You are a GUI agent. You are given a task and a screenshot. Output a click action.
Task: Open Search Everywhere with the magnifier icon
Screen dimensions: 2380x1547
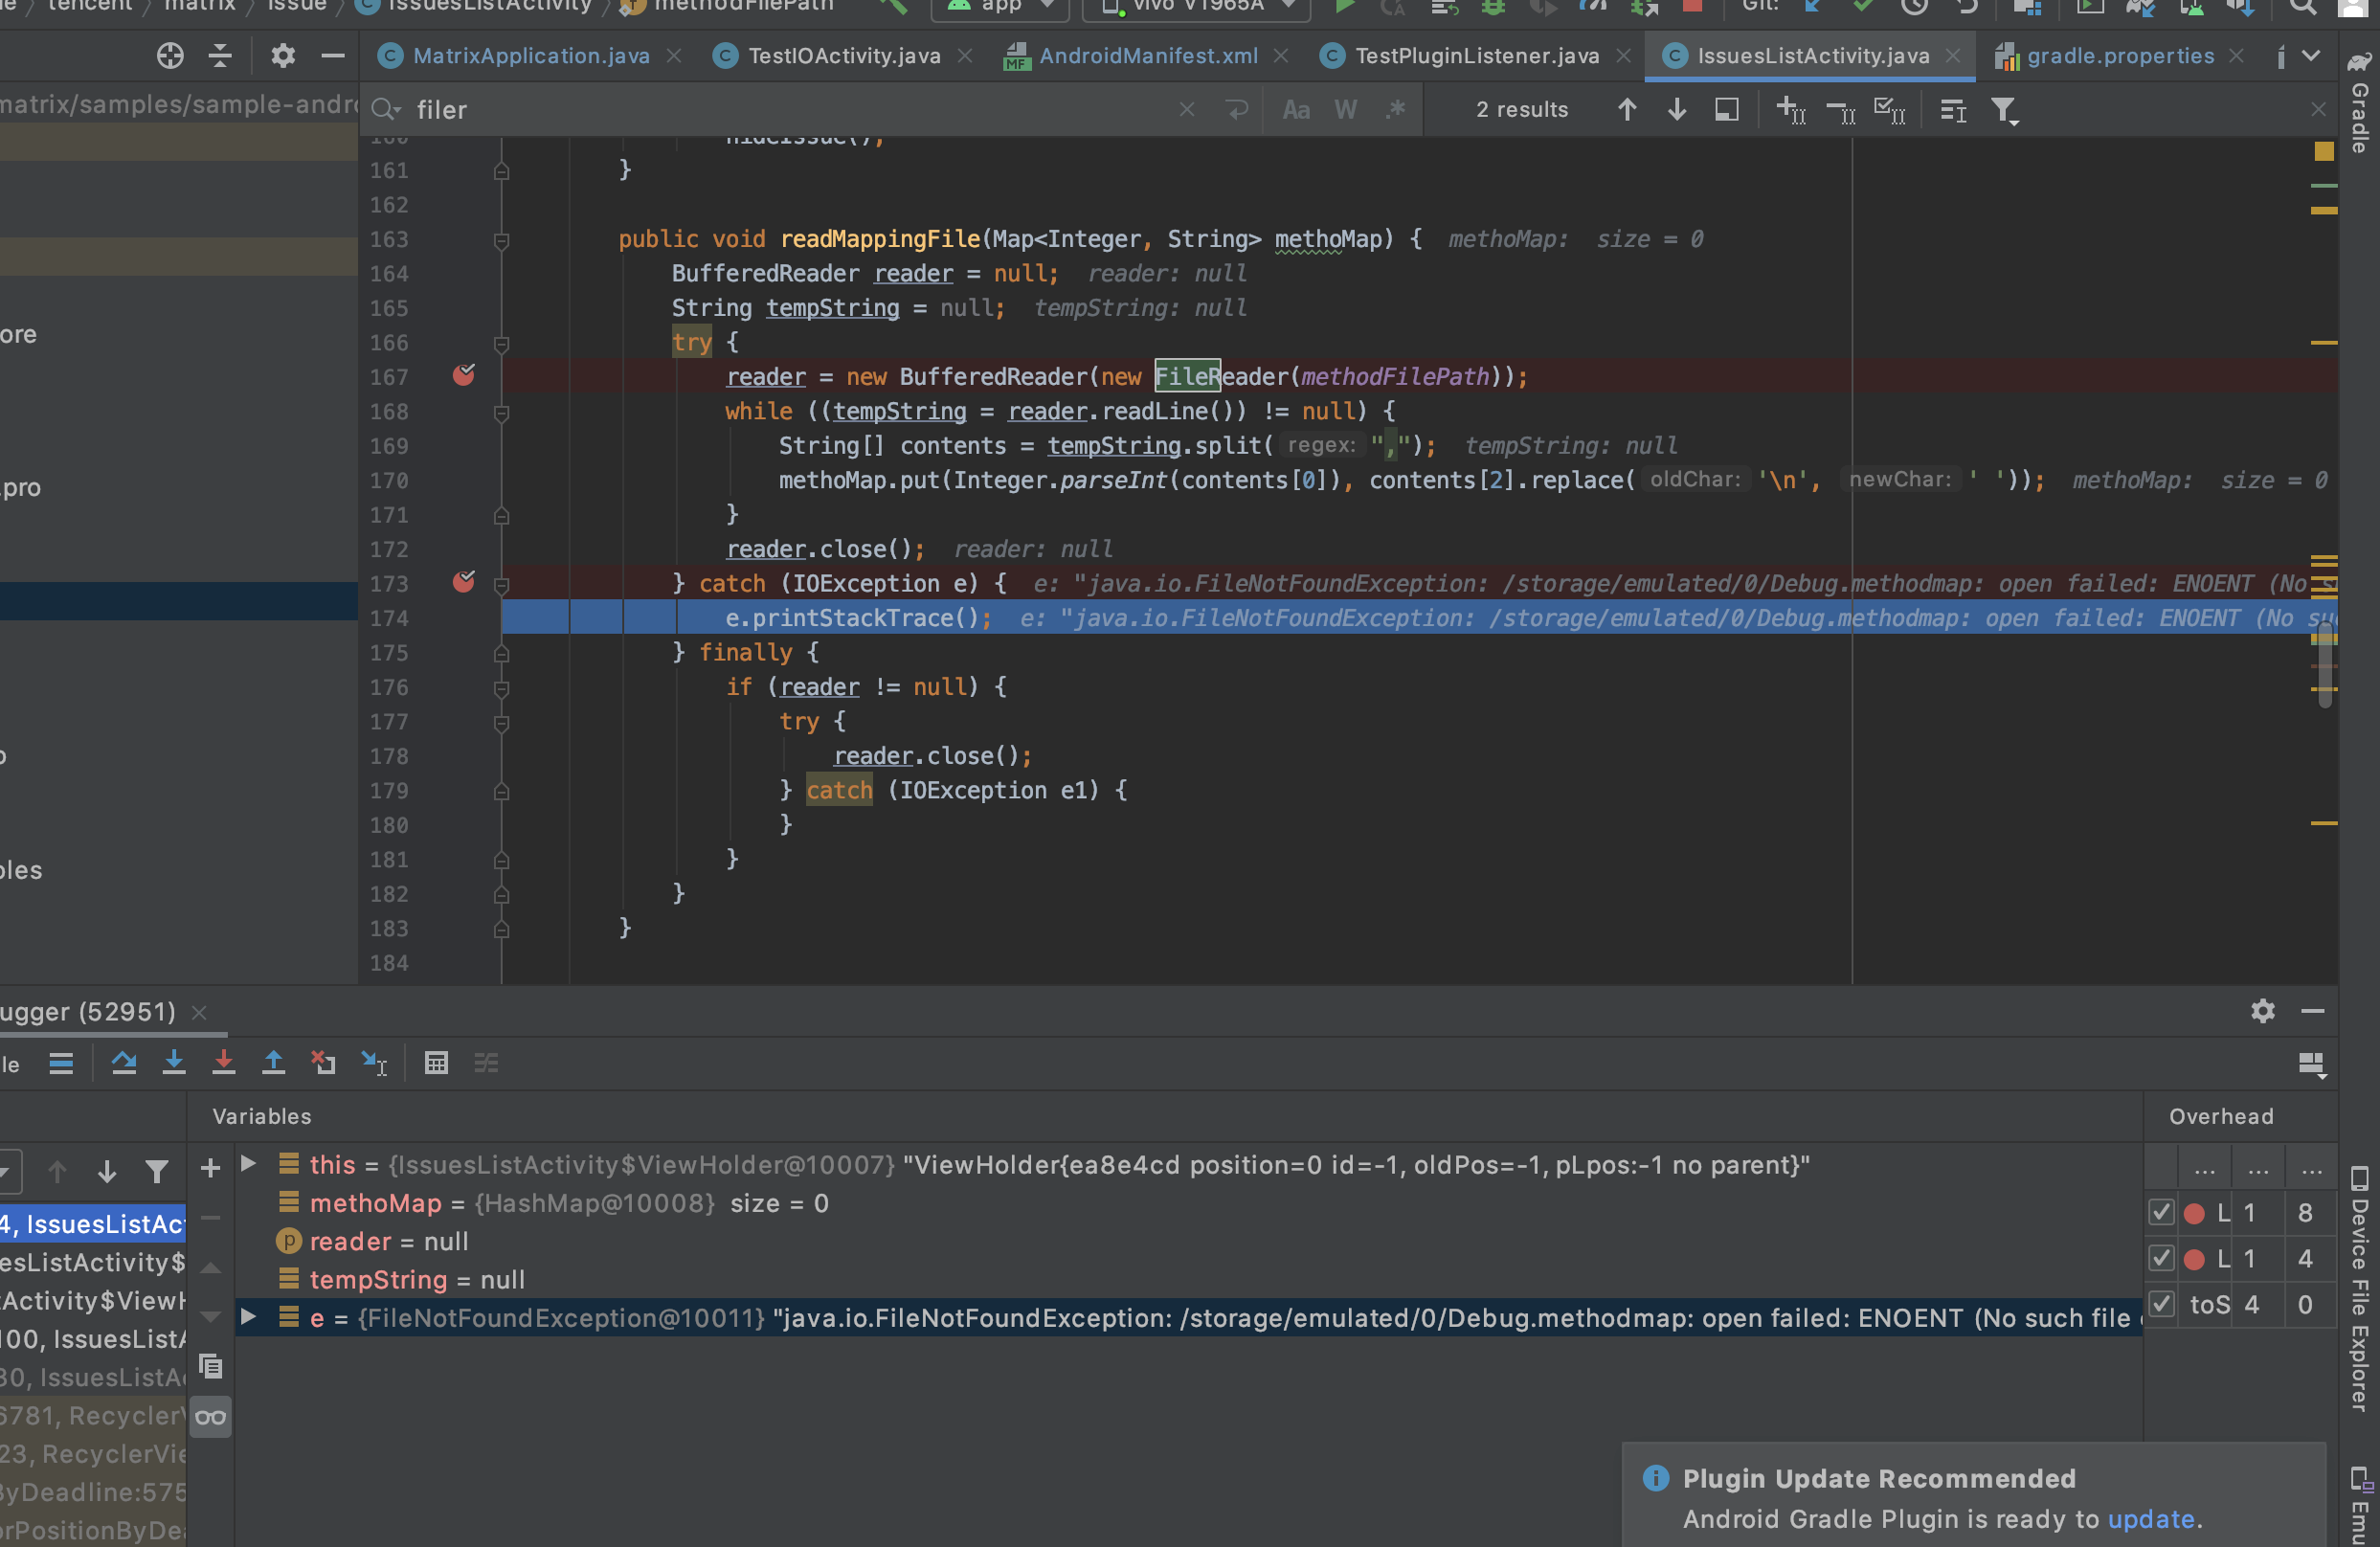2303,7
